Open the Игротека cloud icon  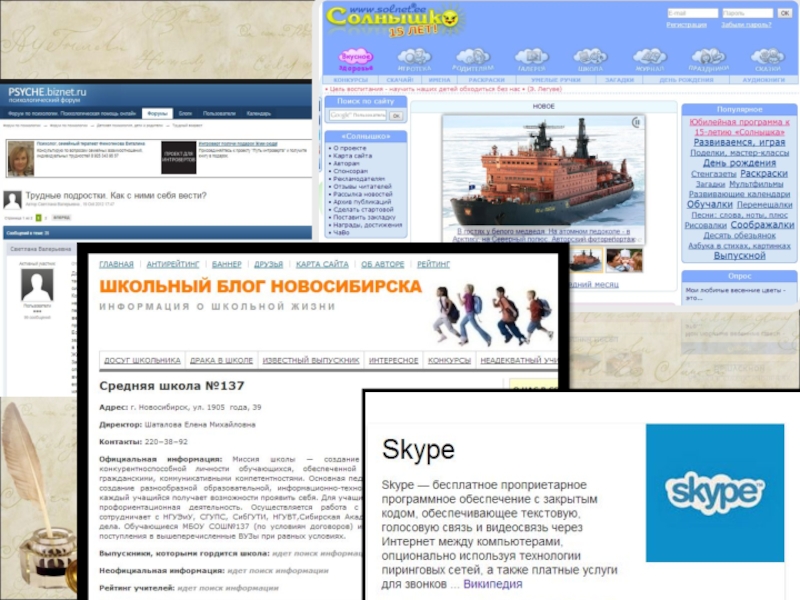pos(414,60)
